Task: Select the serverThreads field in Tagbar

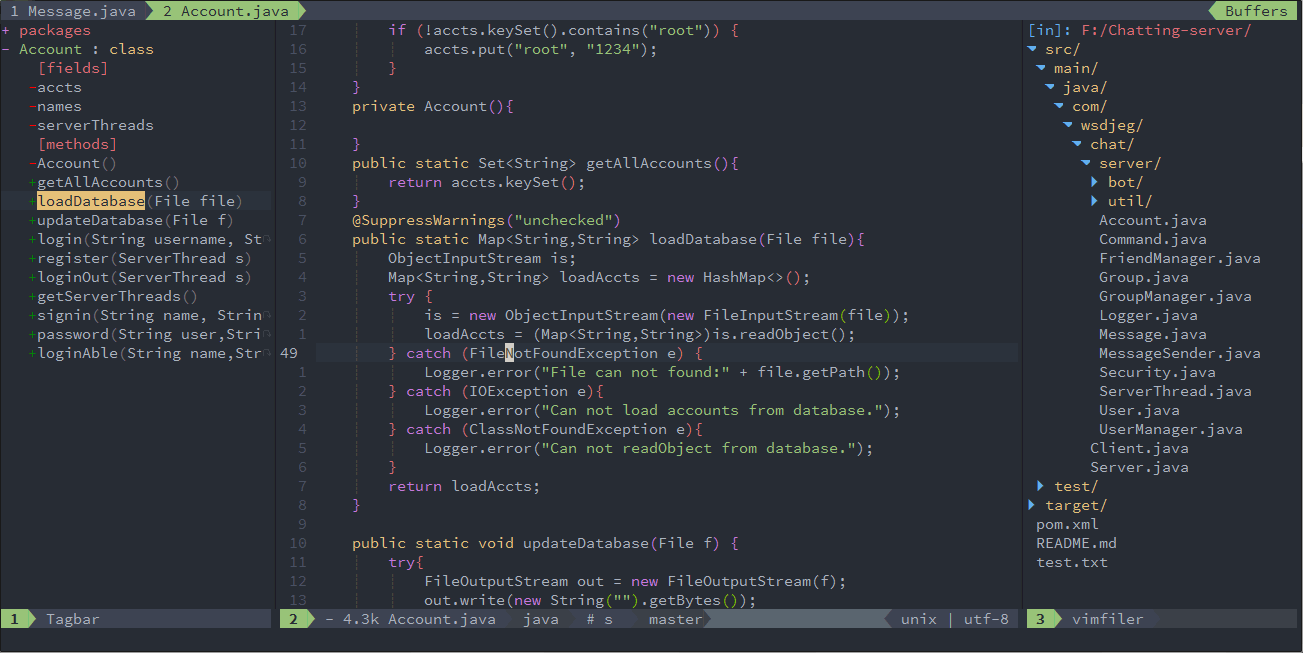Action: click(95, 125)
